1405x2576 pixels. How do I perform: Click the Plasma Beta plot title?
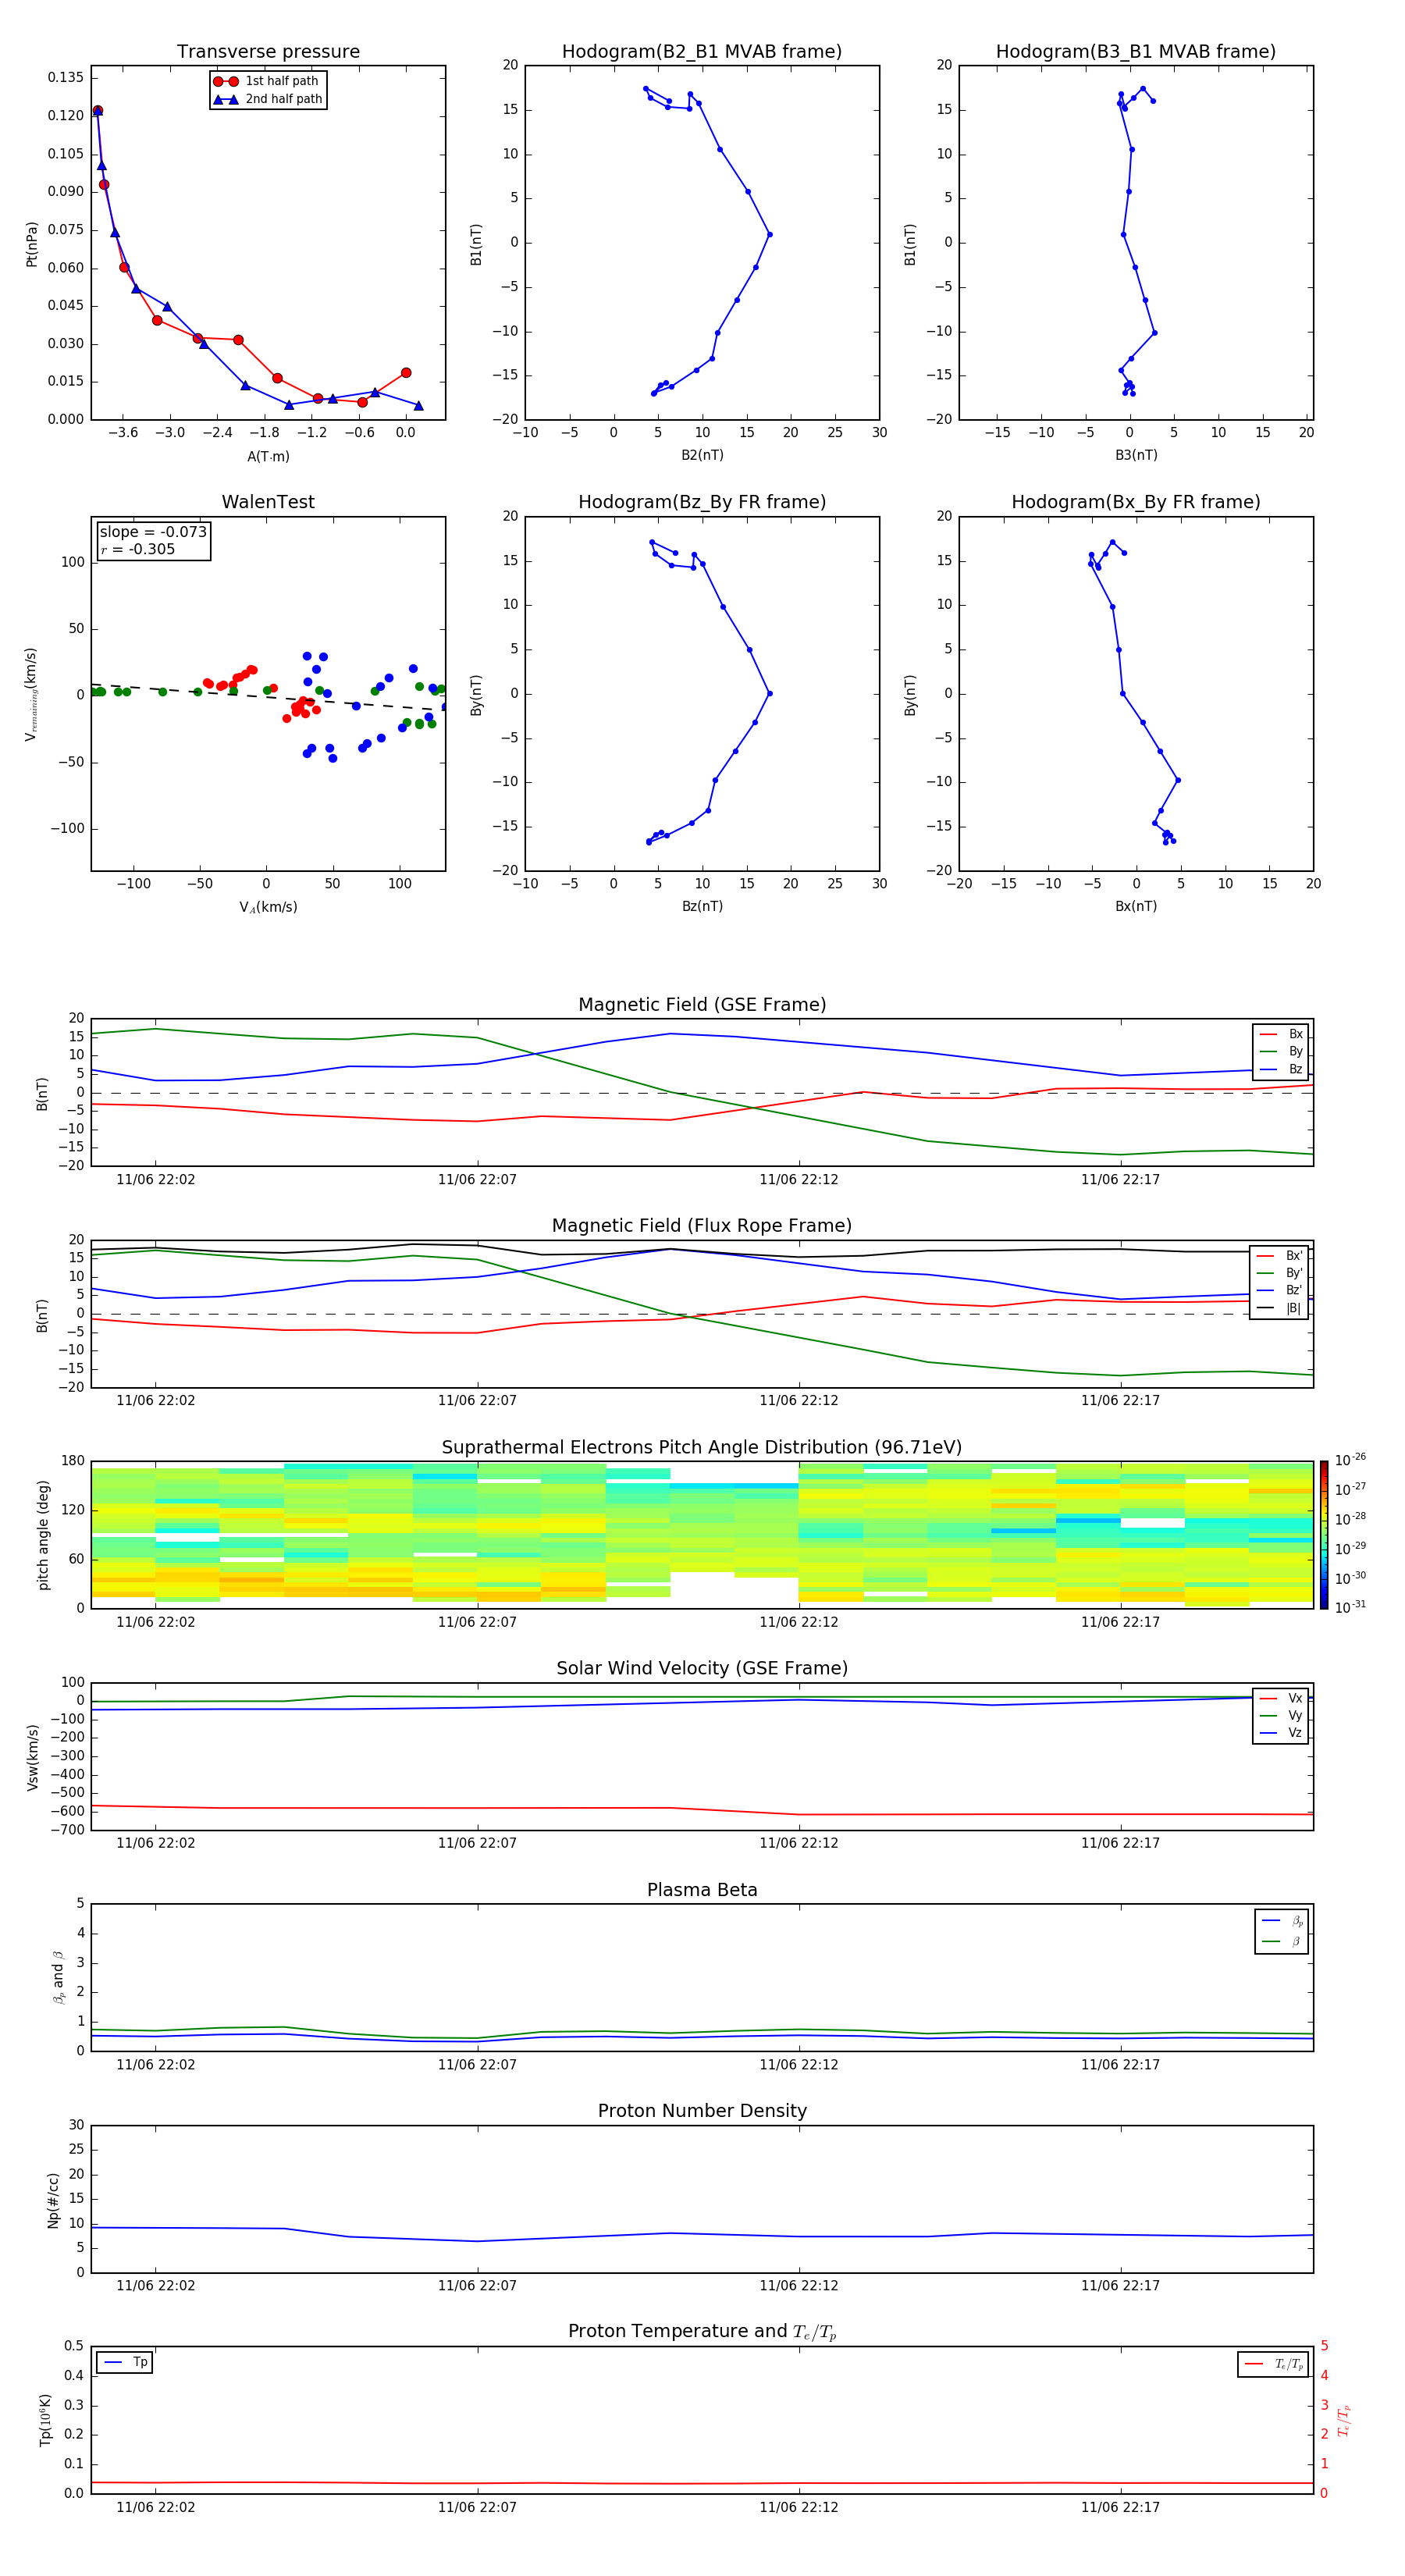702,1890
